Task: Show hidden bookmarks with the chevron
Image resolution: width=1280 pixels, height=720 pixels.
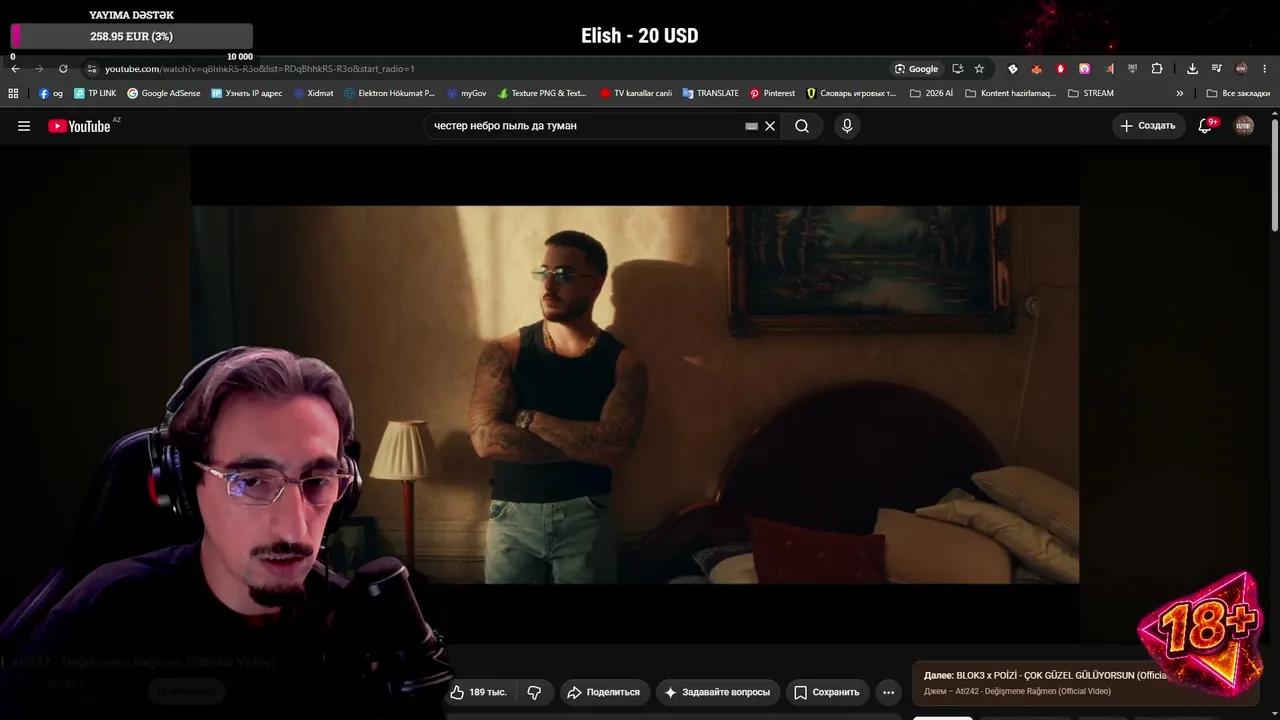Action: 1180,93
